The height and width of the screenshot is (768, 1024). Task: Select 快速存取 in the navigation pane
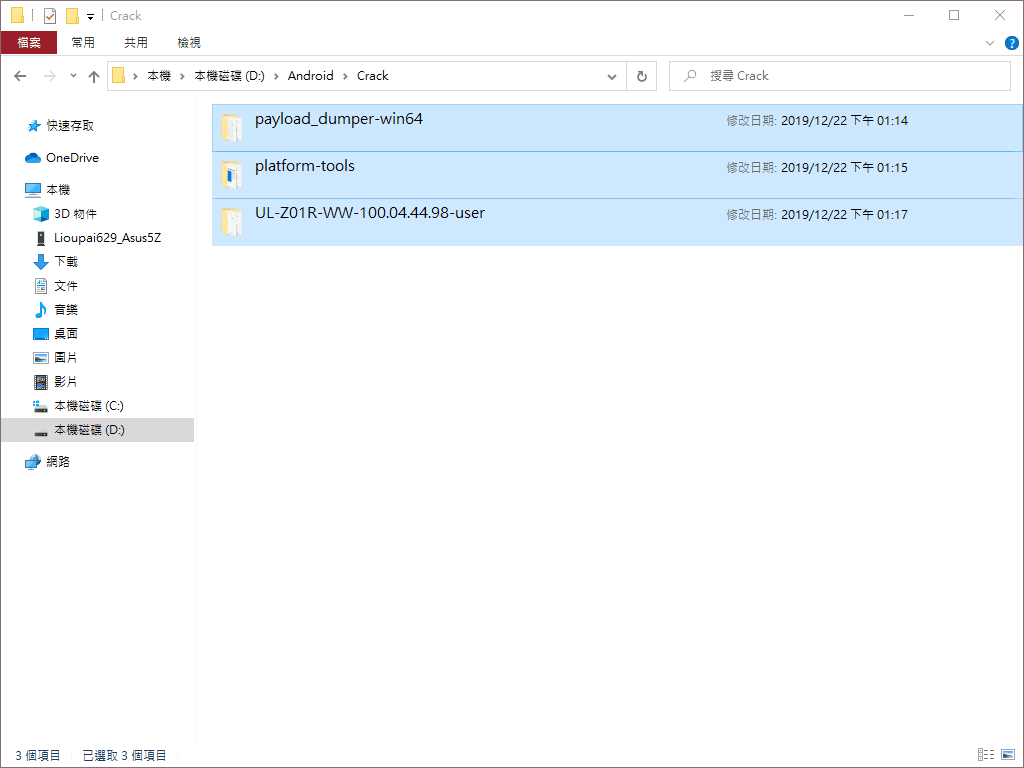[x=70, y=125]
